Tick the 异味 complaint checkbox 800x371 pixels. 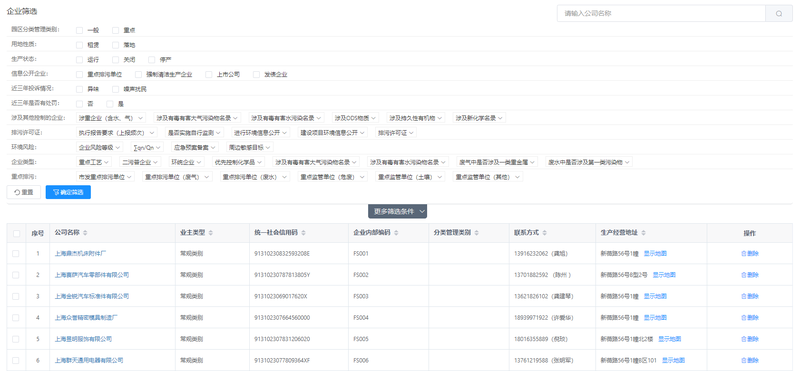point(80,89)
